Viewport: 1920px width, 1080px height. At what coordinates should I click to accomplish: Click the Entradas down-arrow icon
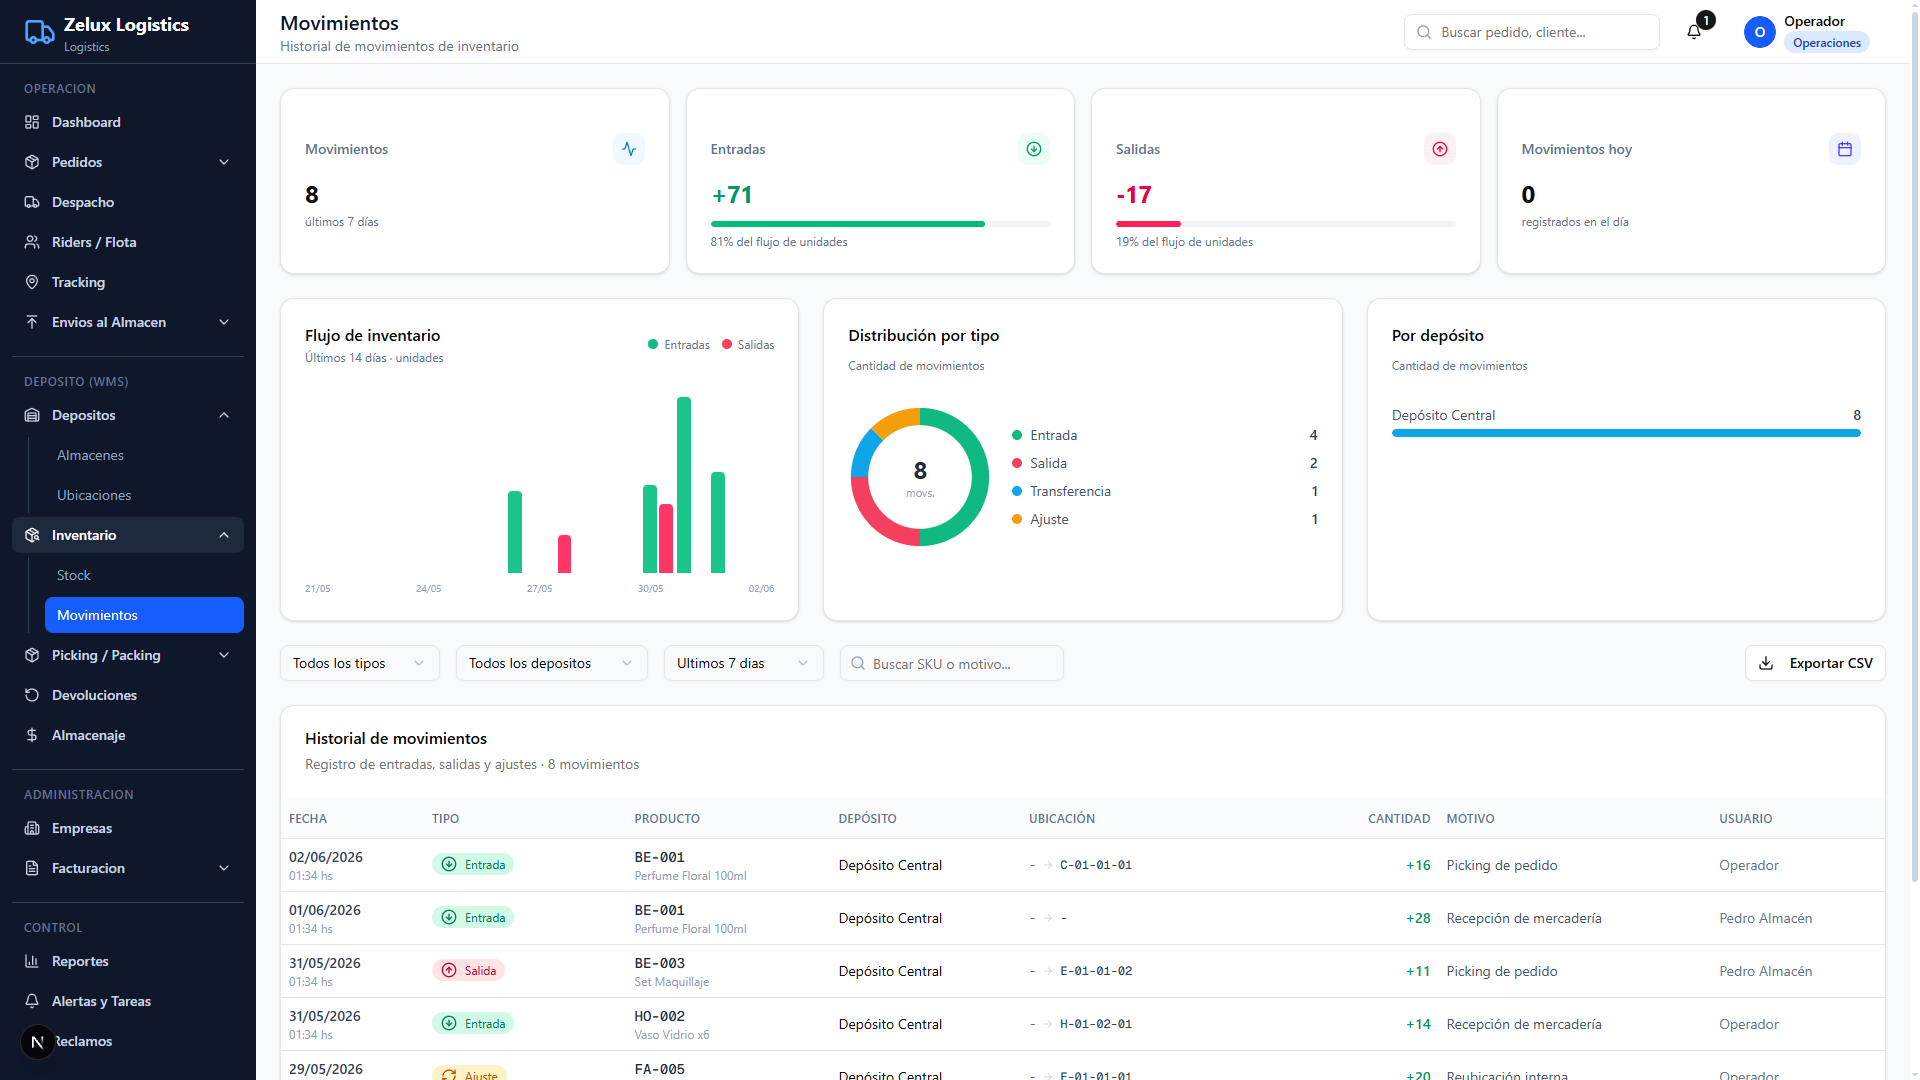(x=1034, y=149)
